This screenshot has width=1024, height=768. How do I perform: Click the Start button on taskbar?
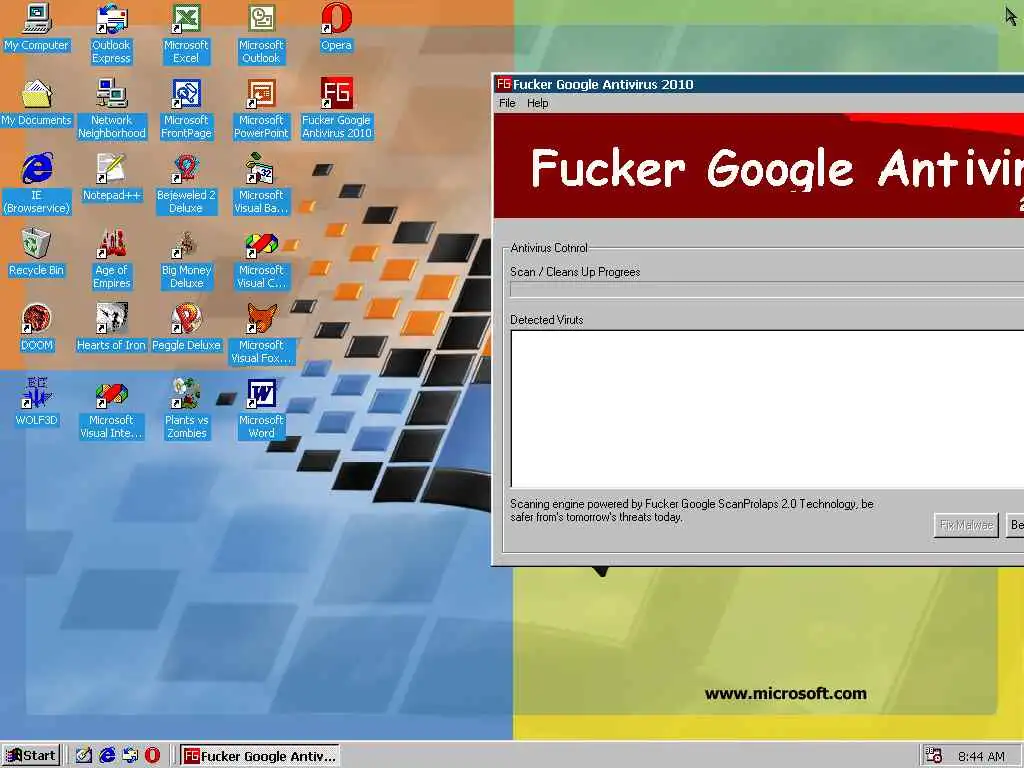pyautogui.click(x=30, y=756)
